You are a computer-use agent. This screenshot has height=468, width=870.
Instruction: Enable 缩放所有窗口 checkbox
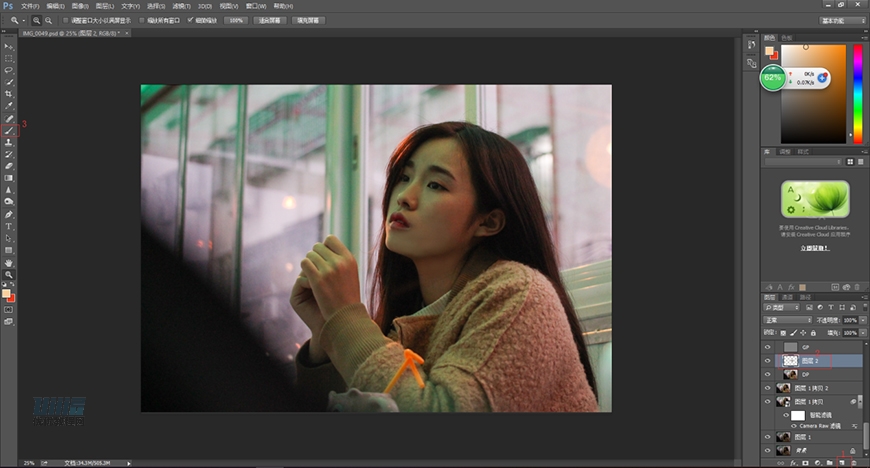pos(141,19)
